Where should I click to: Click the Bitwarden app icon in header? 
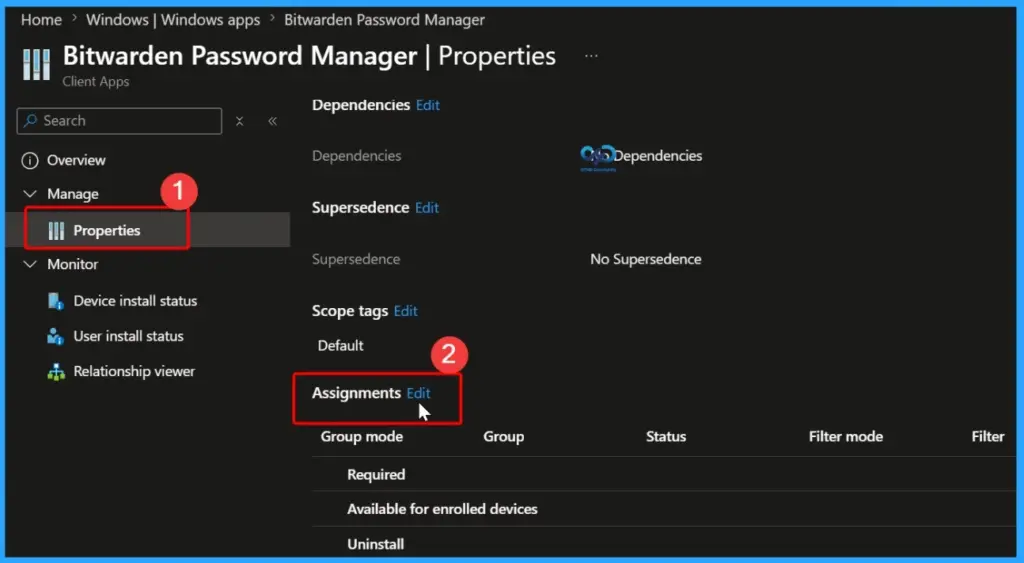(x=37, y=65)
